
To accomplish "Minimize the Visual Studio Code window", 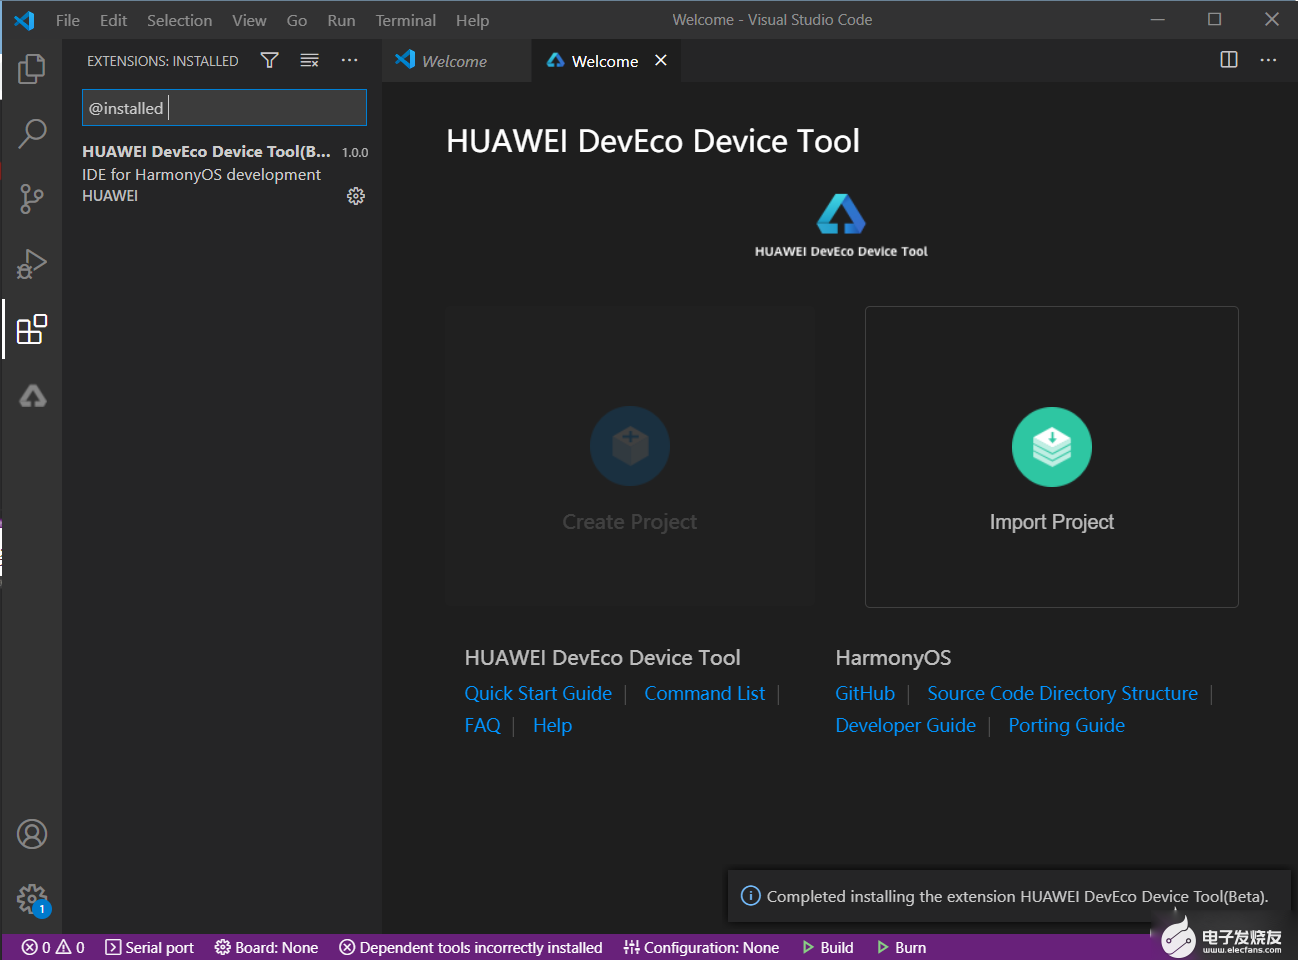I will 1158,19.
